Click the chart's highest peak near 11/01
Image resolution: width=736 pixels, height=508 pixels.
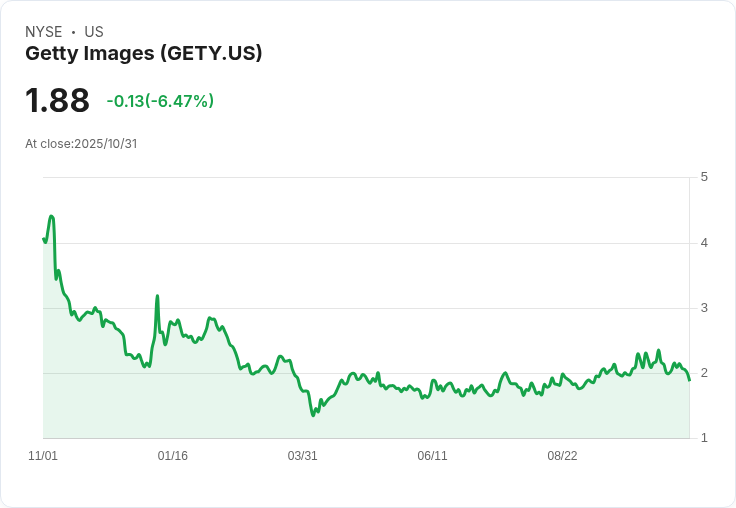tap(51, 216)
